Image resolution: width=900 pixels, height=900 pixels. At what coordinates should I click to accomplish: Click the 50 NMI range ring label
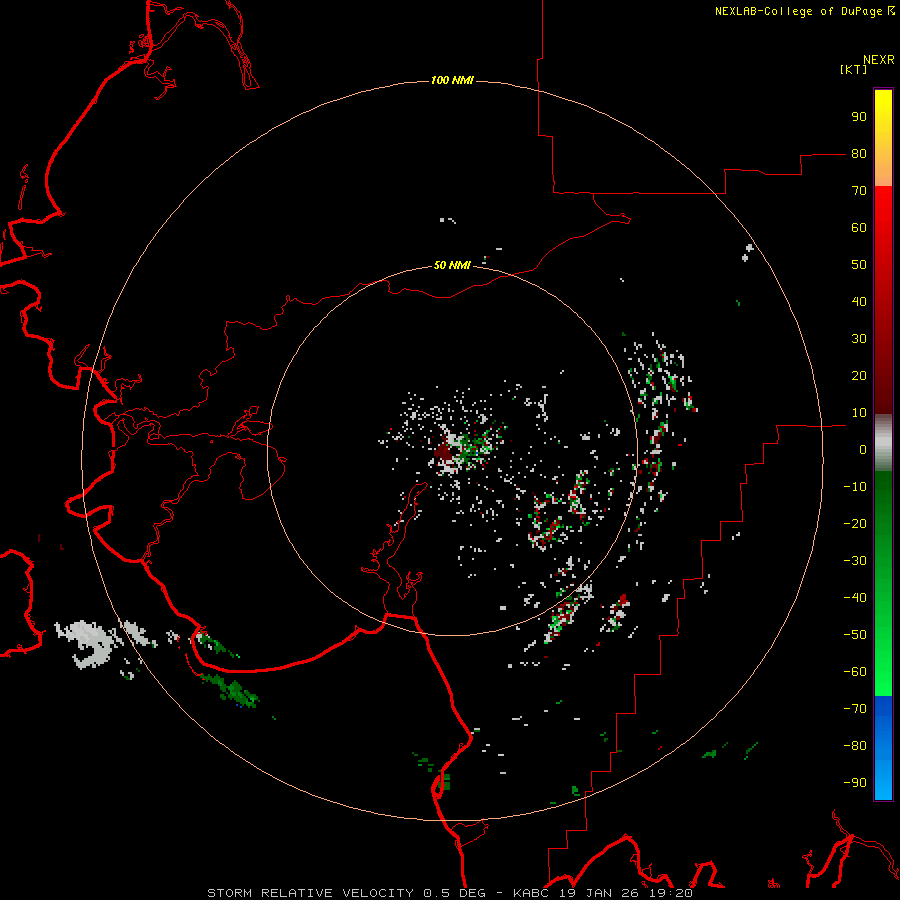pos(452,265)
